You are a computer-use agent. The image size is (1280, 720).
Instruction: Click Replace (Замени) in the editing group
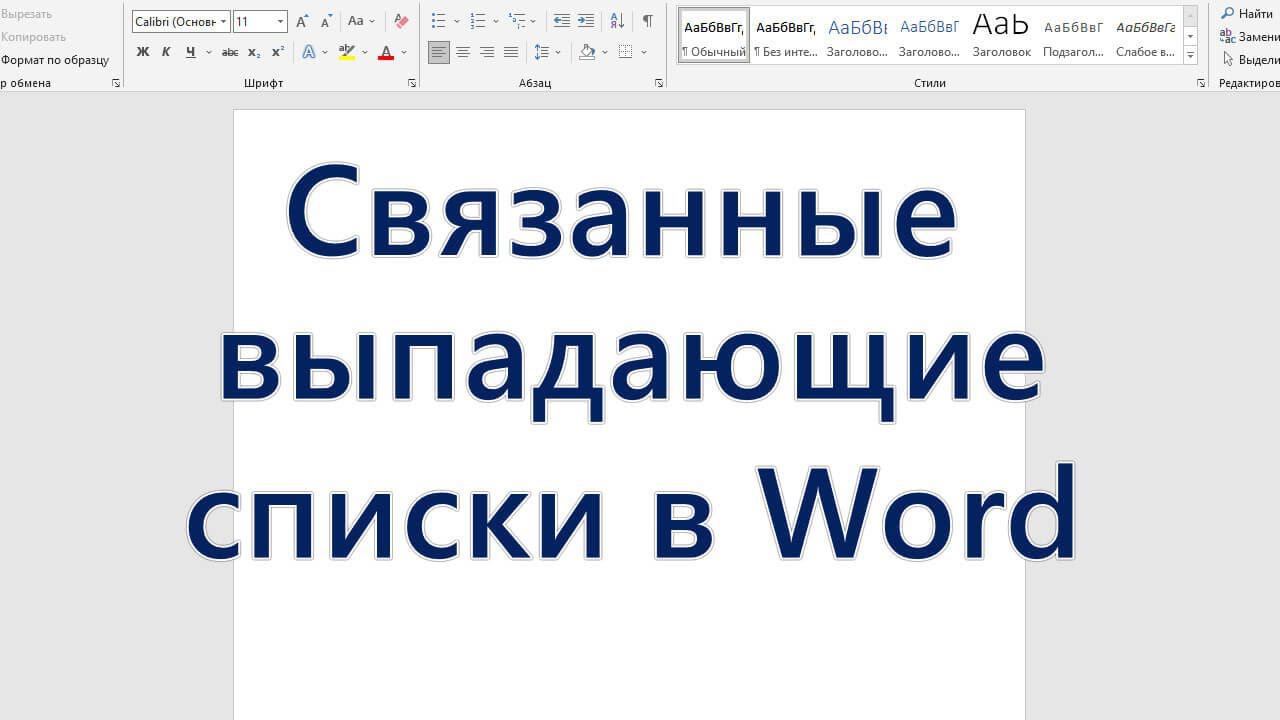click(1249, 36)
